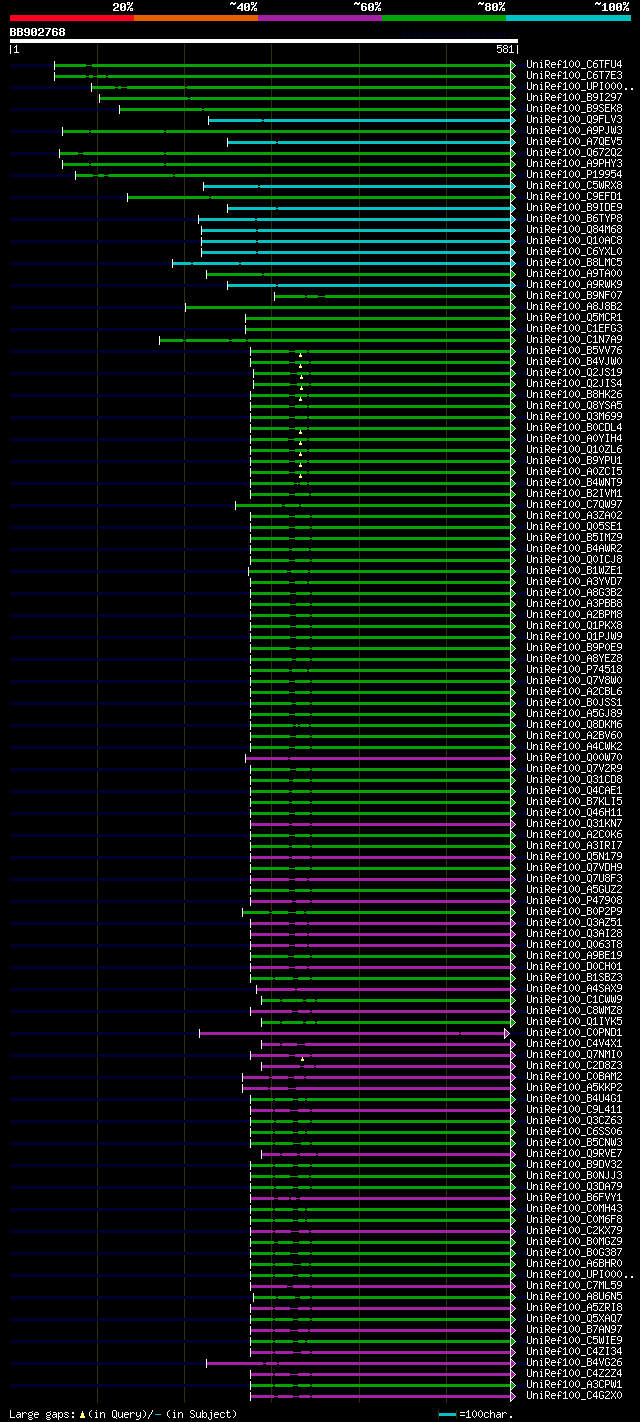Screen dimensions: 640x1422
Task: Open hit UniRef100_A9PJW3
Action: 575,131
